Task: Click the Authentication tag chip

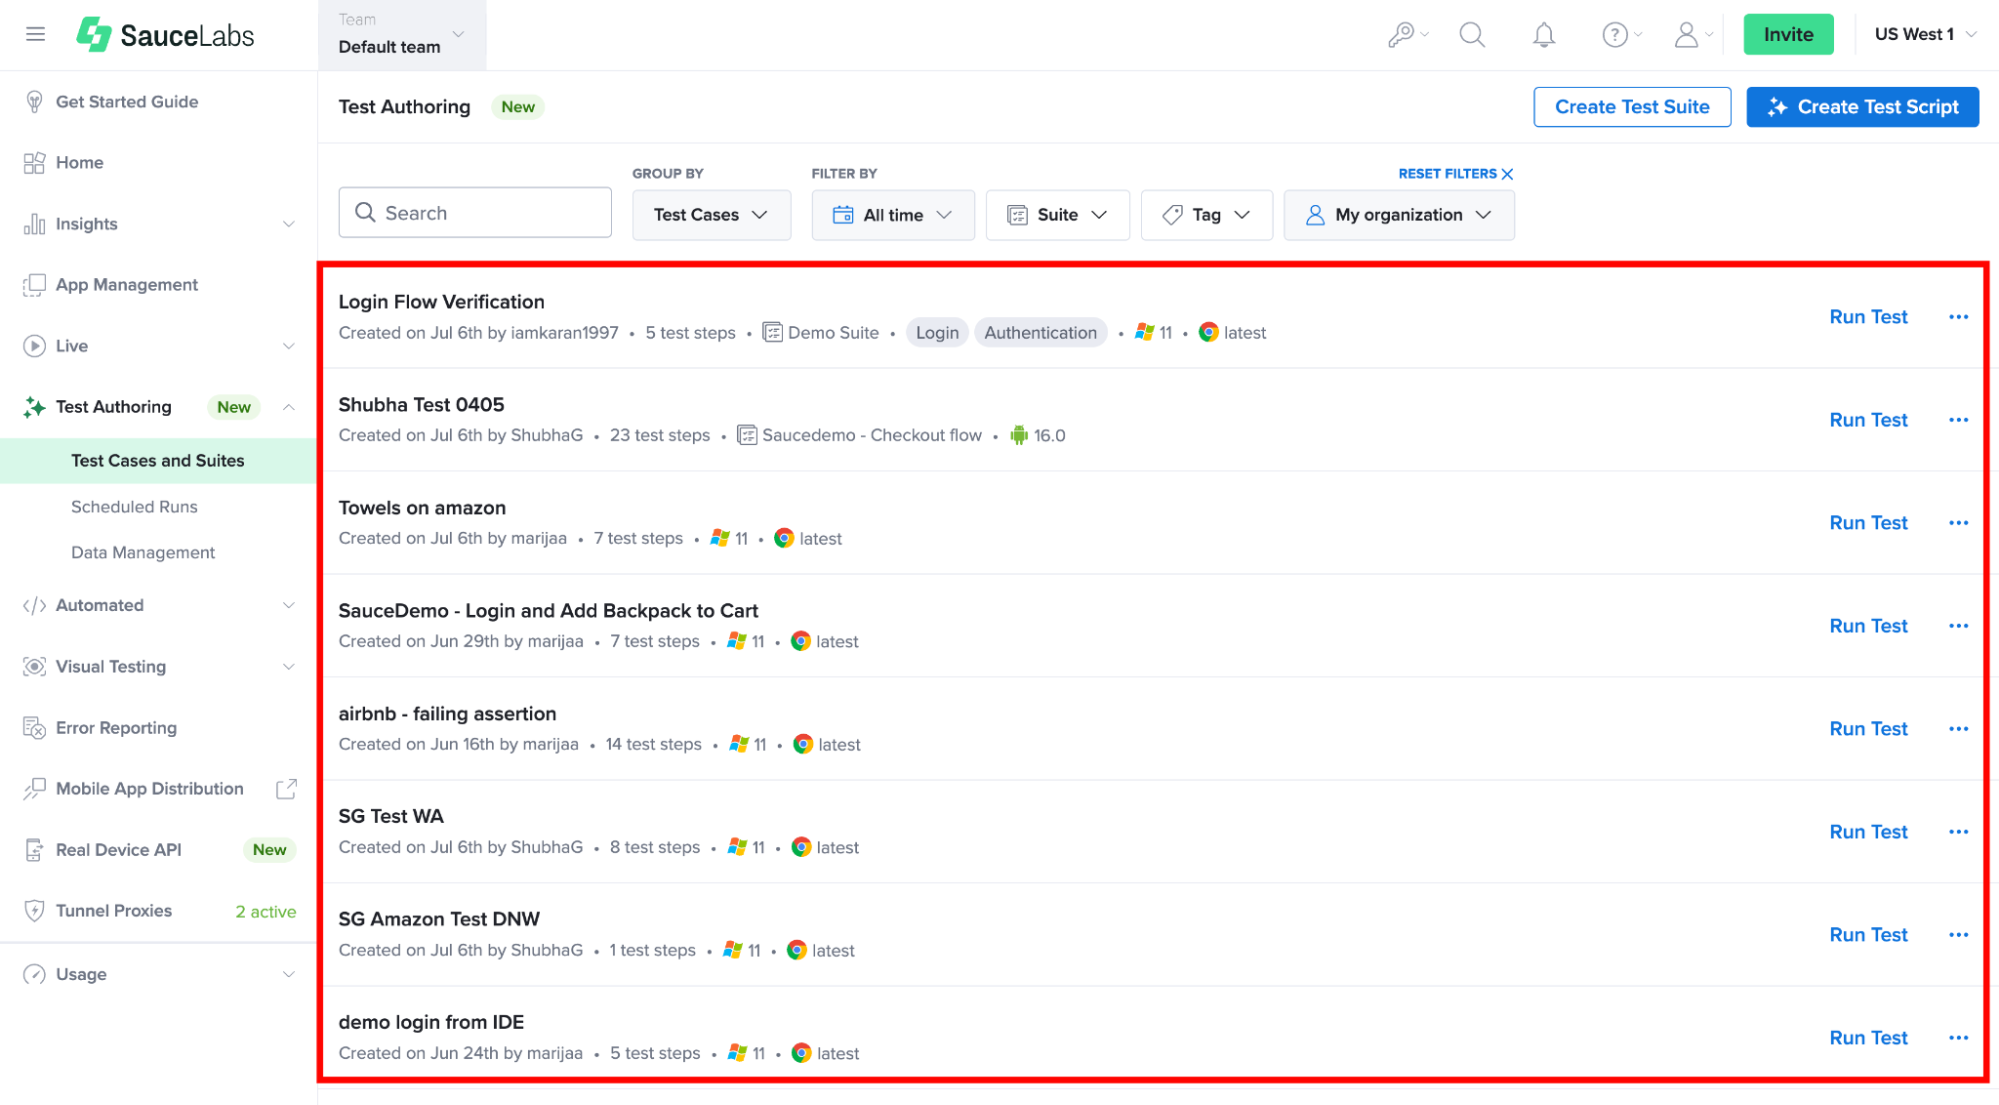Action: (x=1040, y=333)
